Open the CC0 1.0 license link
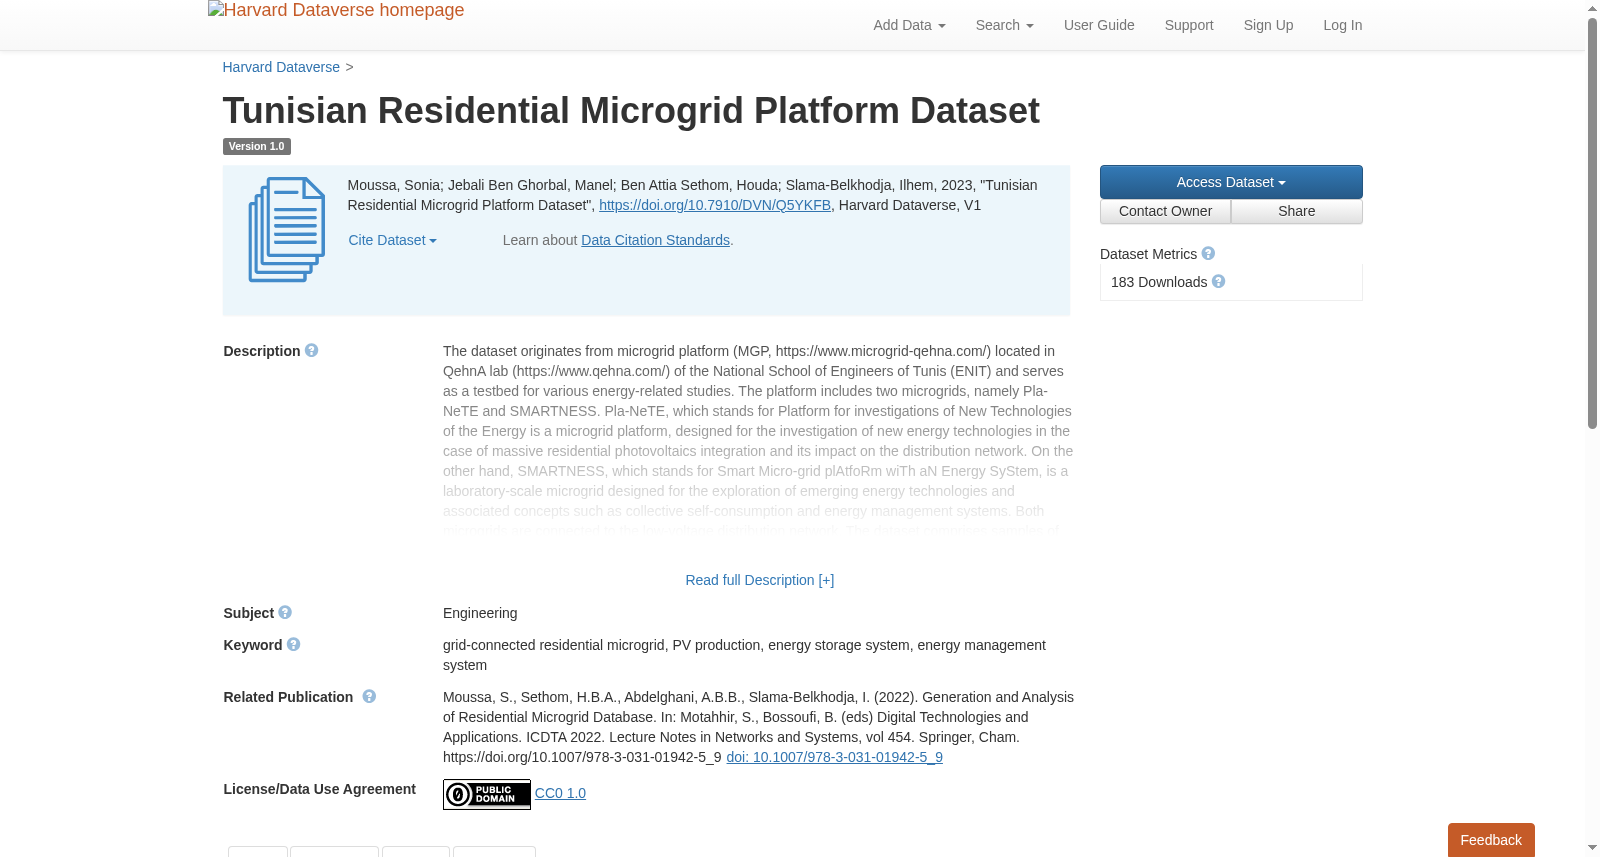This screenshot has width=1600, height=857. pos(560,793)
